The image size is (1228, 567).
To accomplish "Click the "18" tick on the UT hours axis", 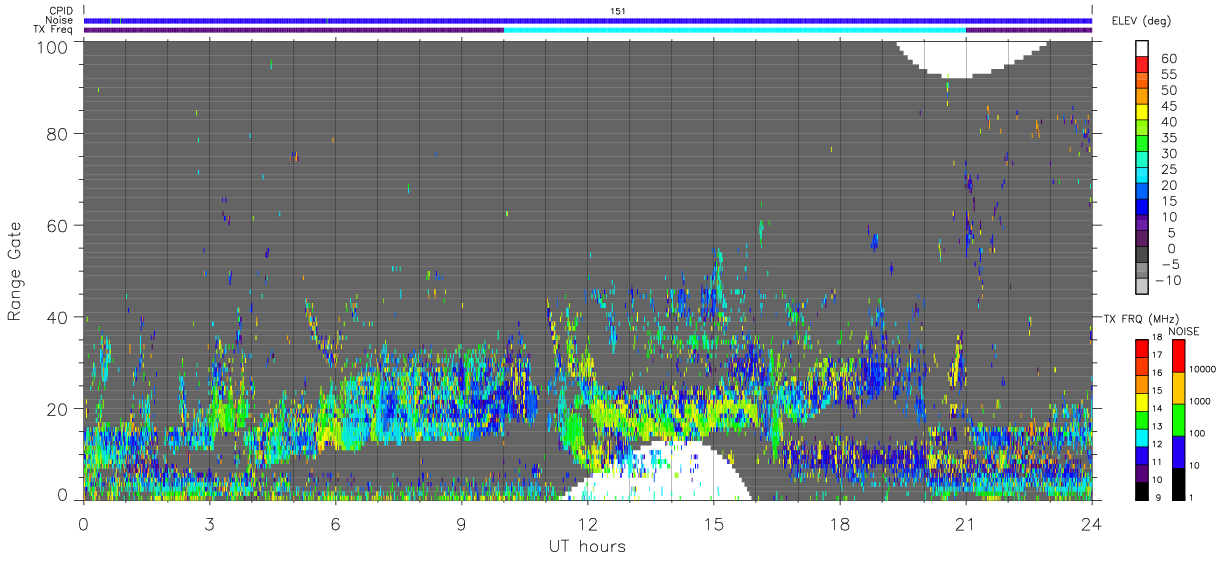I will click(x=840, y=524).
